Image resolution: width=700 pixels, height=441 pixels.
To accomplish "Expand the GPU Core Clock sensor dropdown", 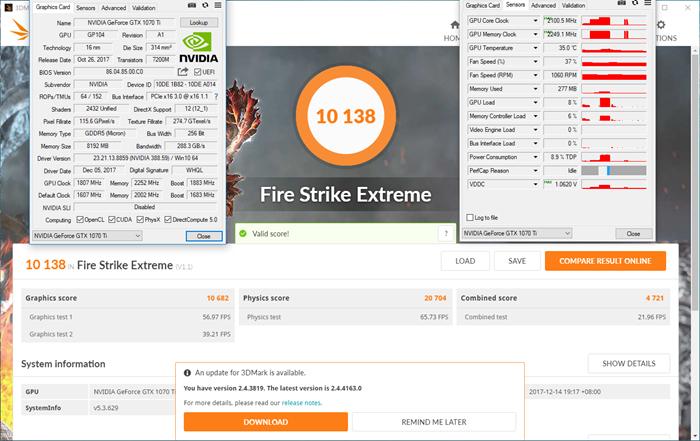I will [x=535, y=21].
